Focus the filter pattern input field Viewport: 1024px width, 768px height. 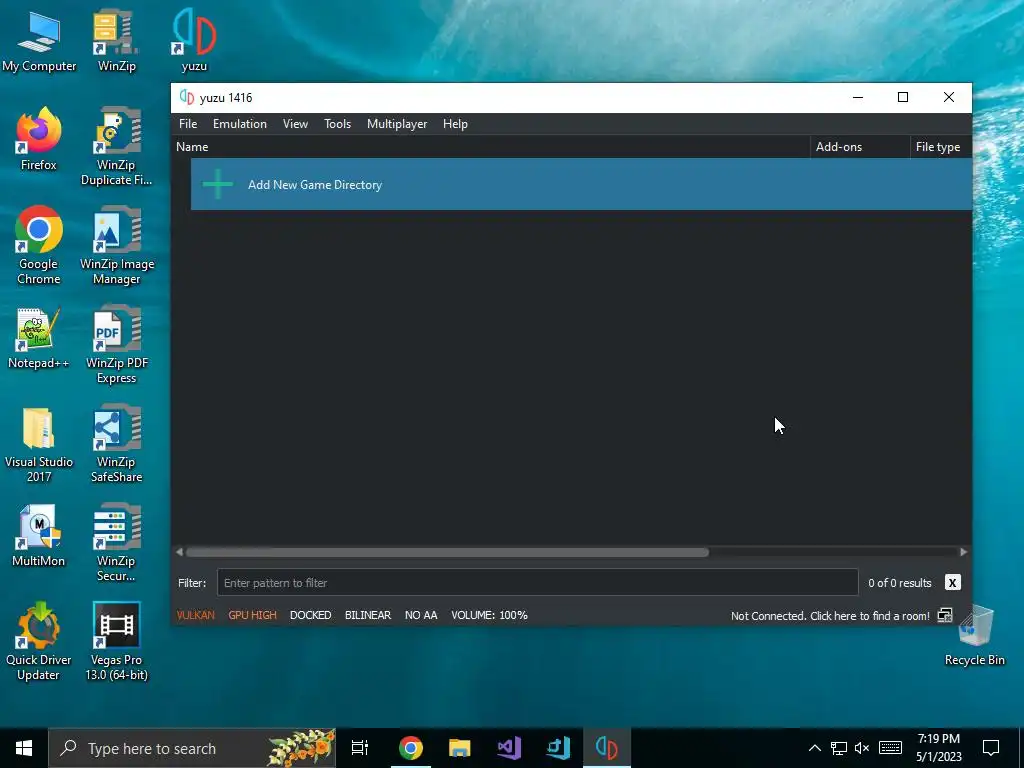(x=537, y=583)
